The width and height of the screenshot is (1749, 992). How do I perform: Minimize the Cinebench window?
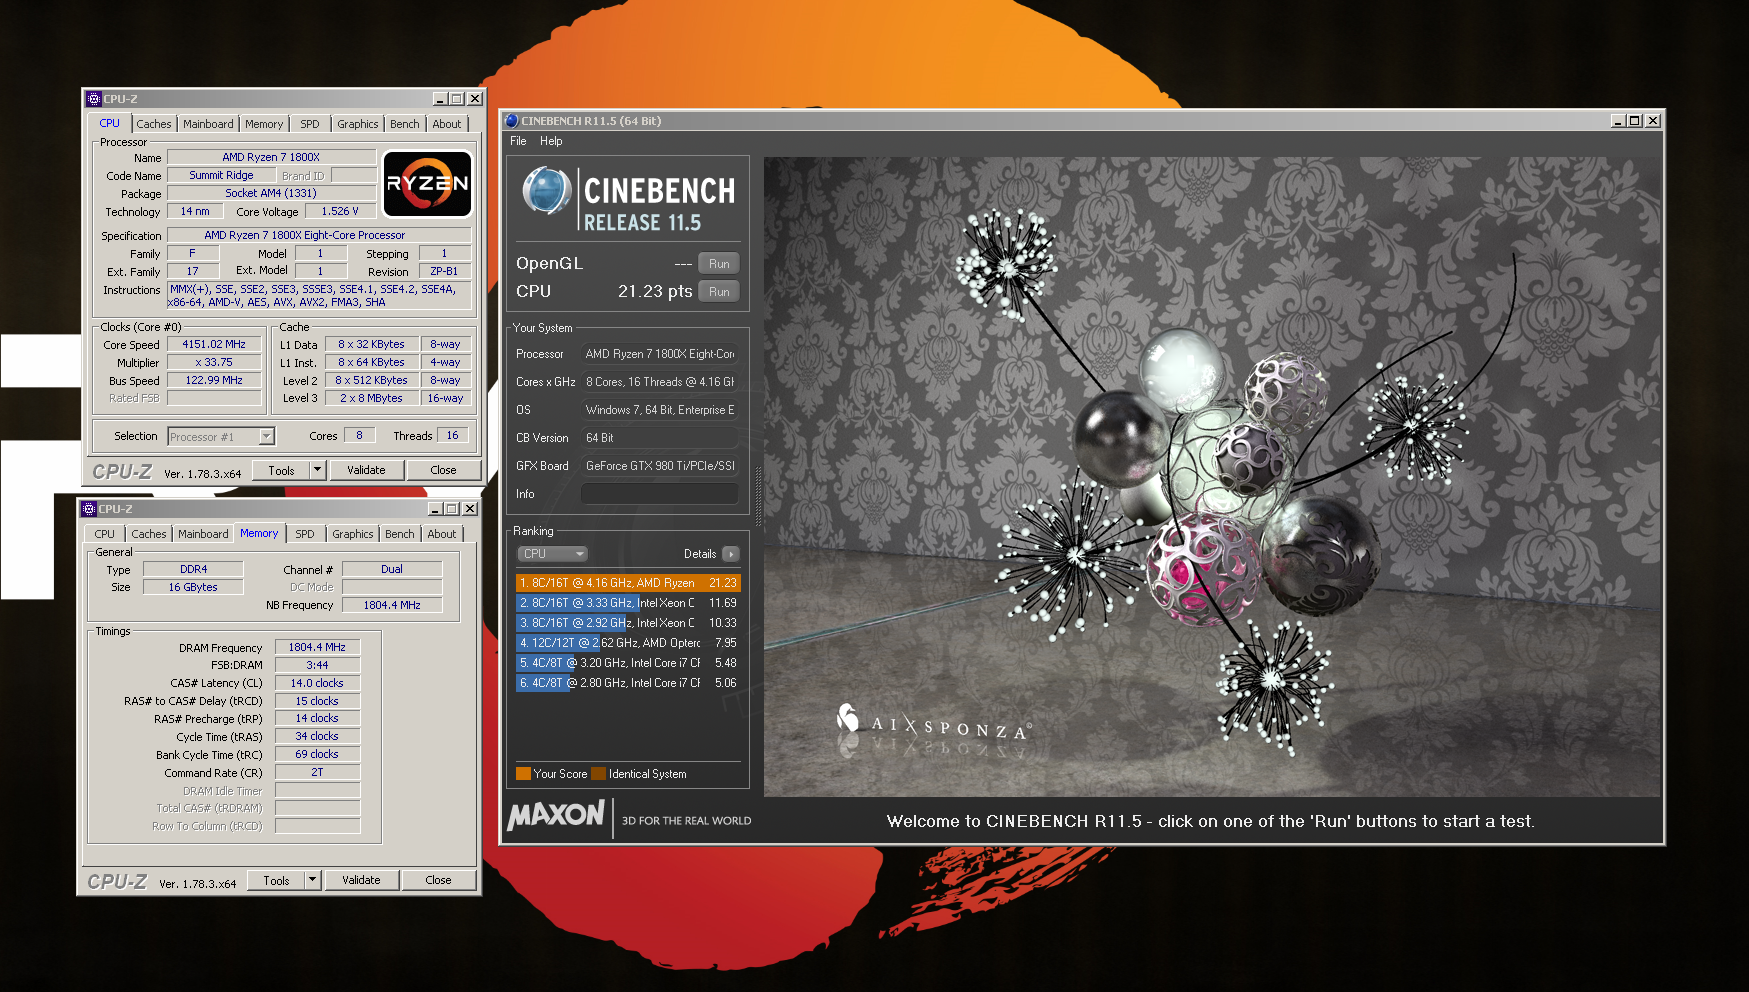(x=1618, y=121)
